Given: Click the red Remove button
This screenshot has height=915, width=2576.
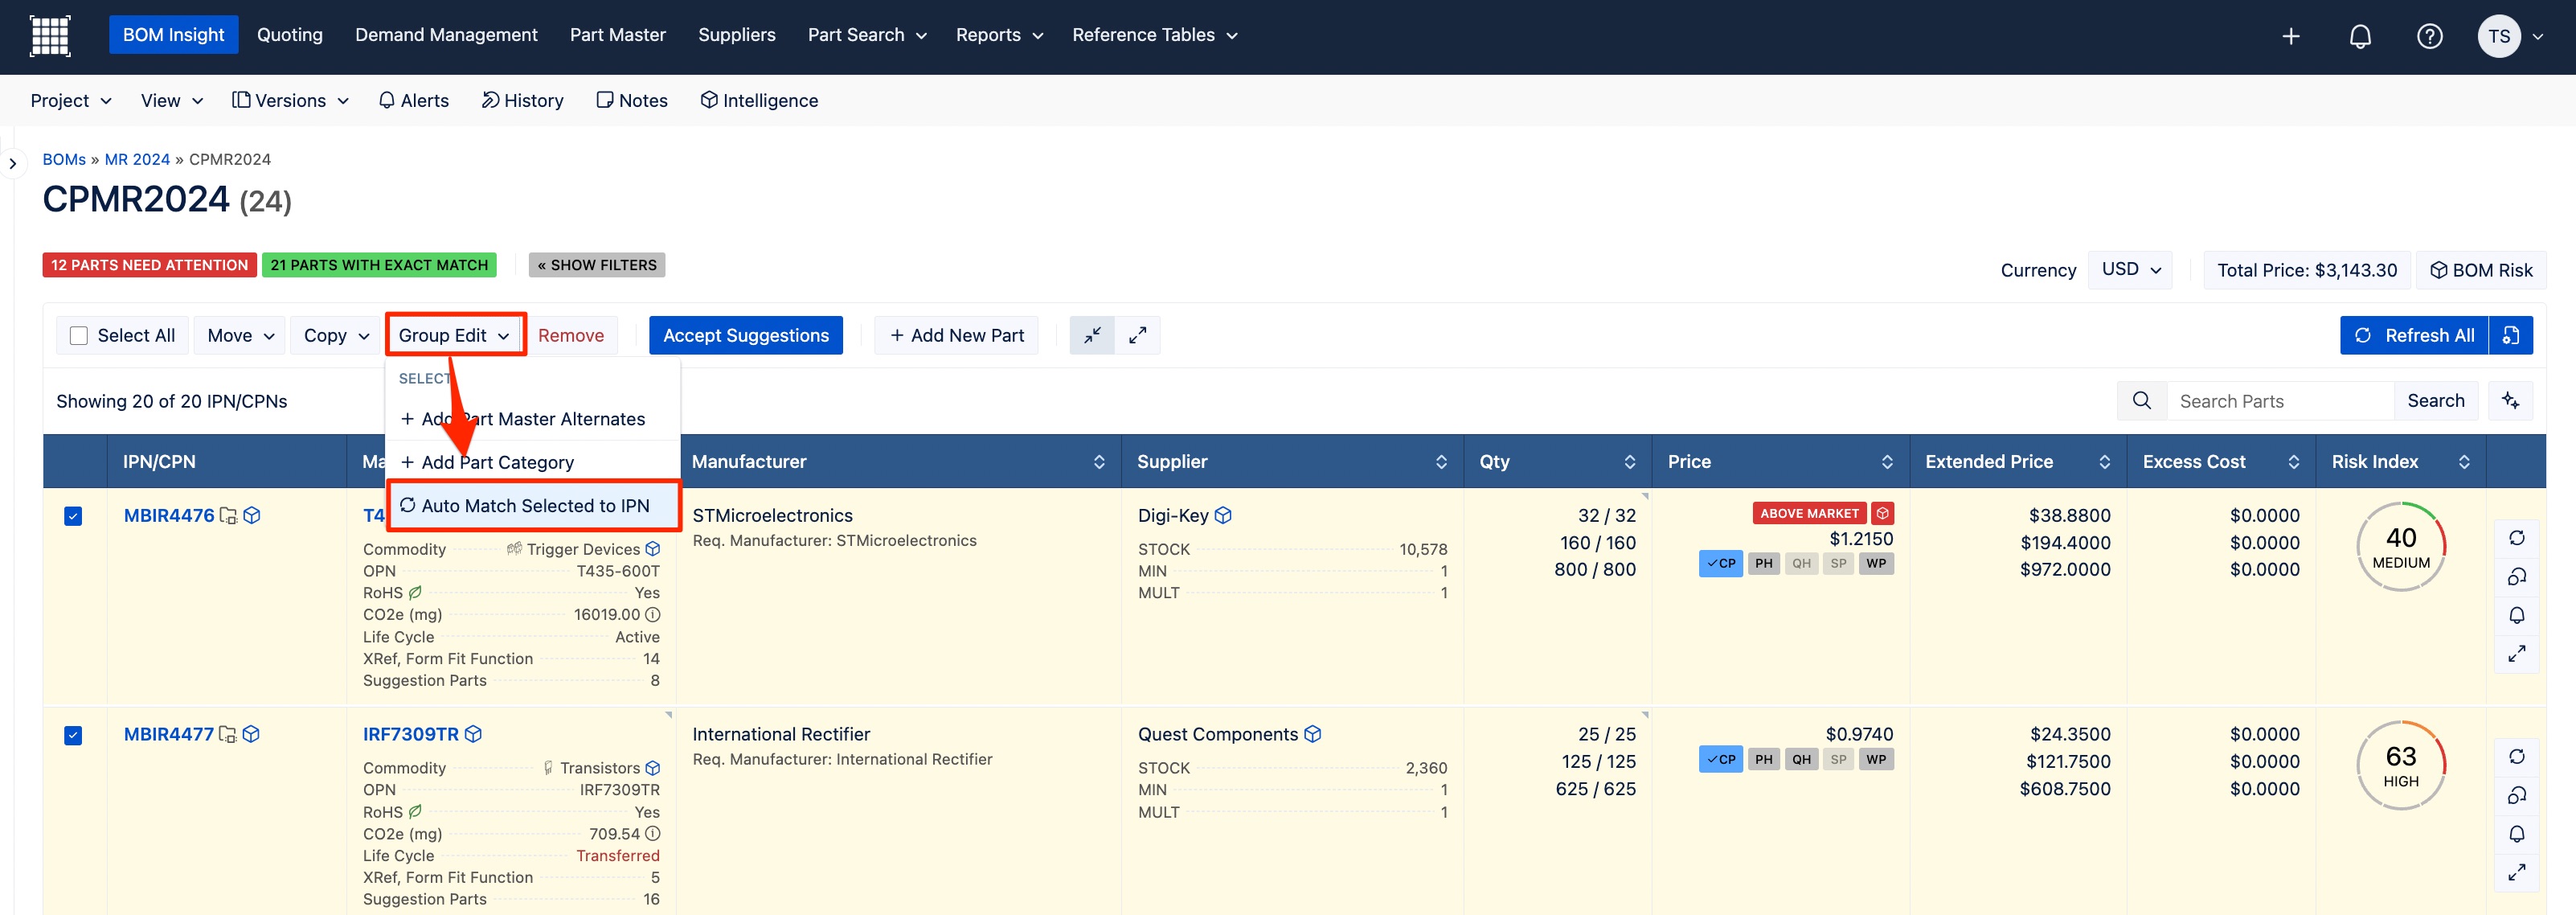Looking at the screenshot, I should (571, 336).
